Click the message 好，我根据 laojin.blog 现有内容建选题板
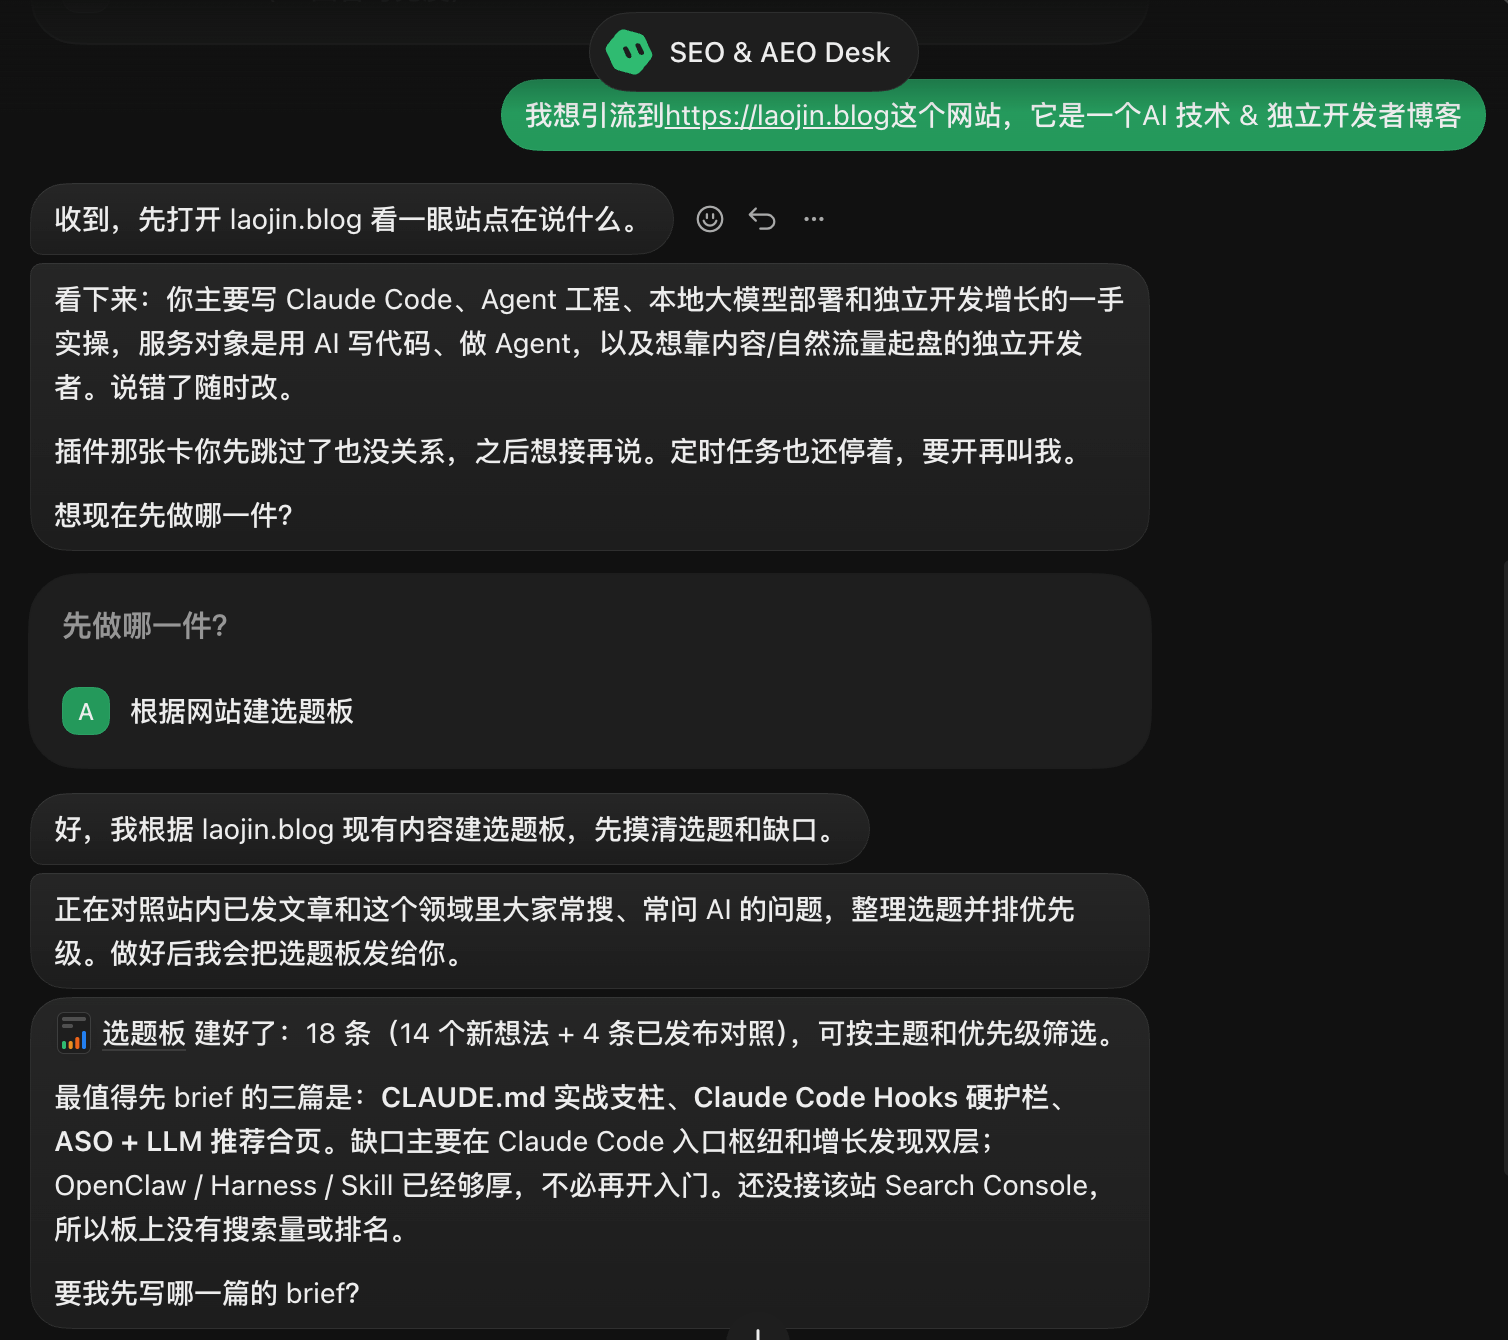 point(449,829)
